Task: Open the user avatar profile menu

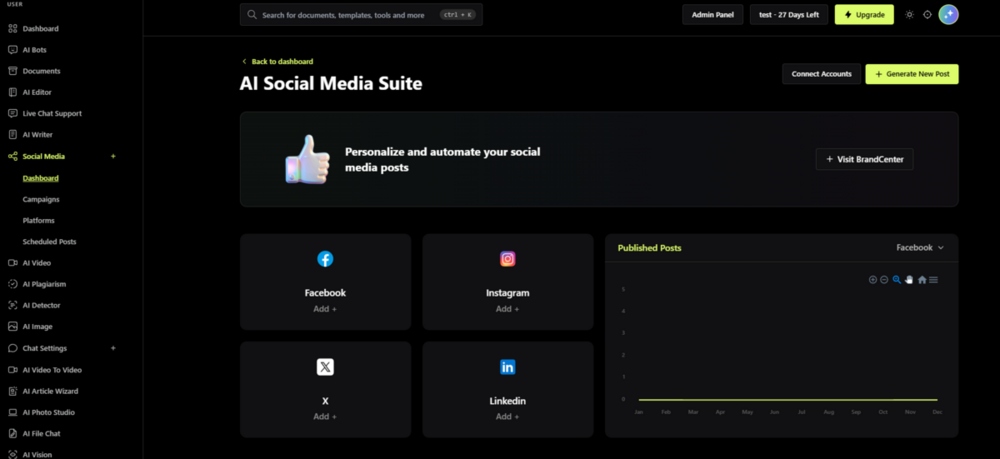Action: click(x=948, y=15)
